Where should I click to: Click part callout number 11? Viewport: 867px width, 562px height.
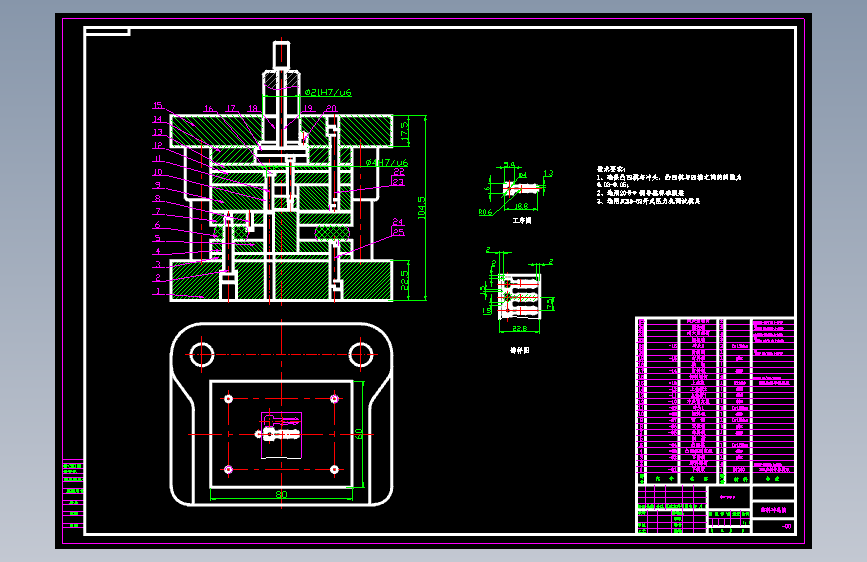coord(158,159)
